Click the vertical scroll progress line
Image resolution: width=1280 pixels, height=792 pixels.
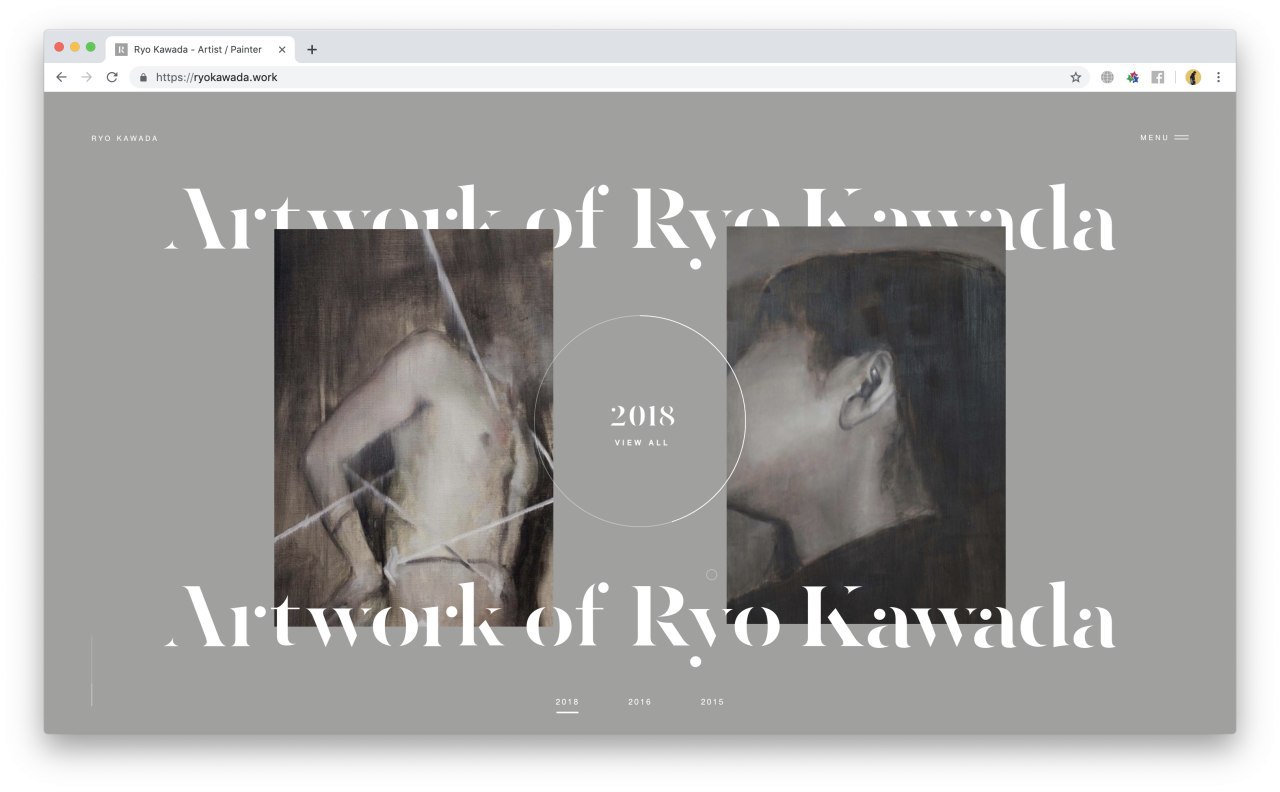coord(92,670)
